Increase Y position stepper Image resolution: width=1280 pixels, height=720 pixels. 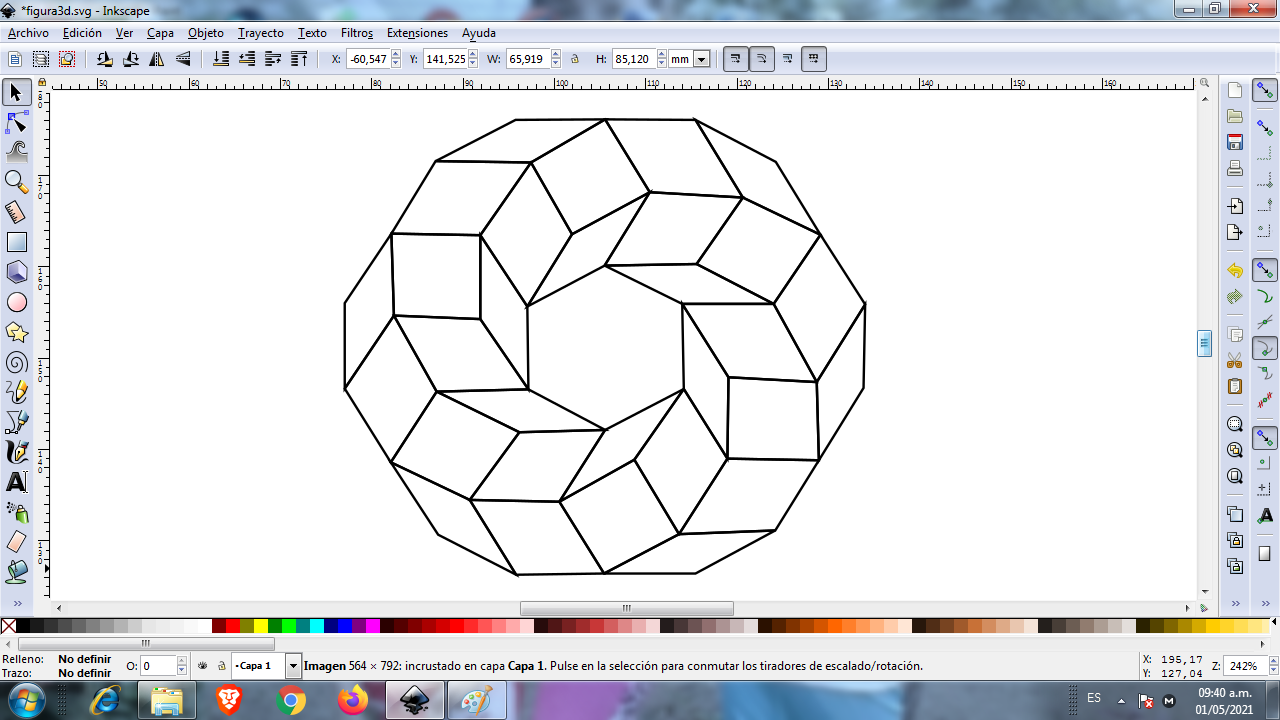click(473, 55)
